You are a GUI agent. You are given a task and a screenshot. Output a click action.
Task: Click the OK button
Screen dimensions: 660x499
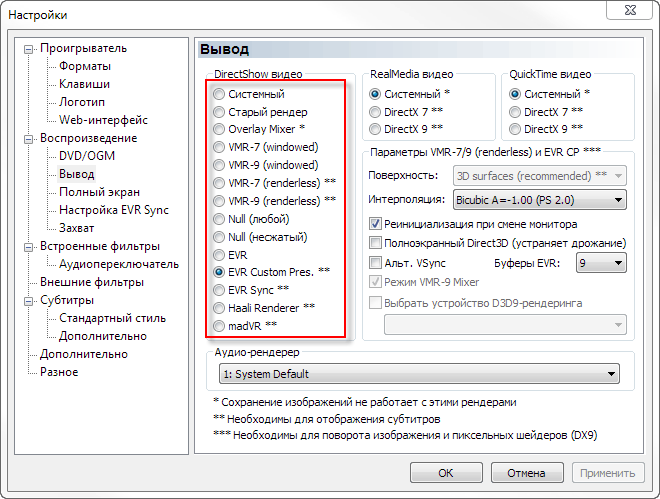coord(446,472)
